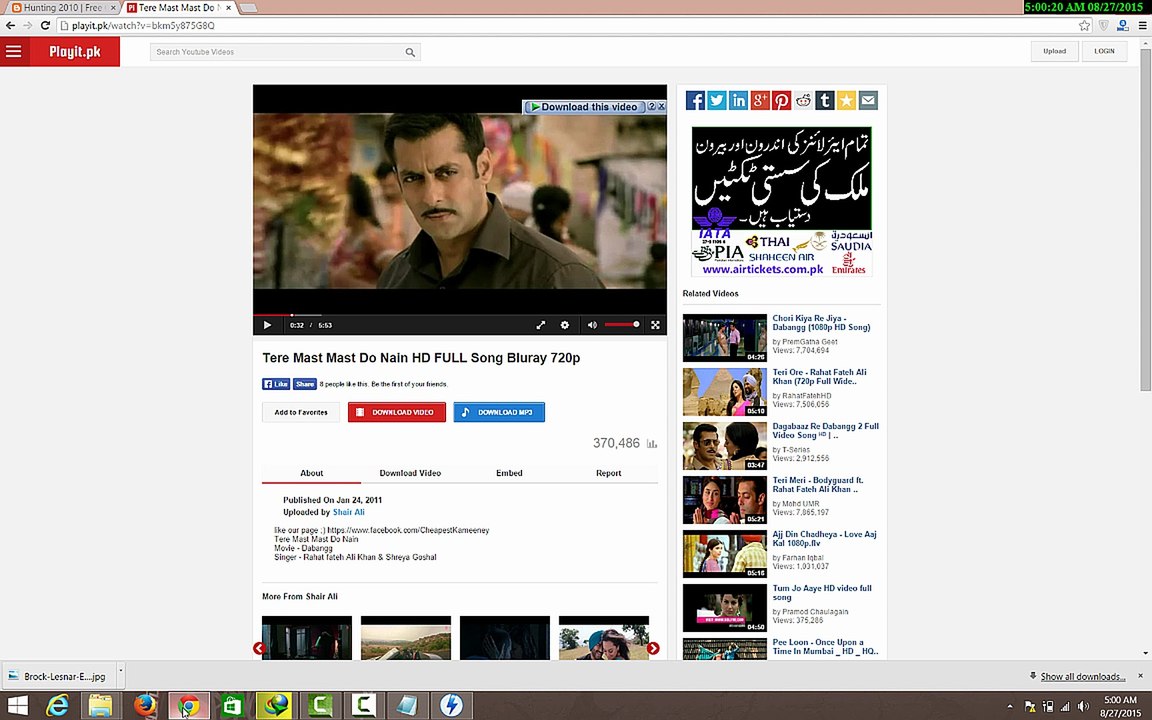Click the LOGIN button
The height and width of the screenshot is (720, 1152).
click(x=1104, y=51)
